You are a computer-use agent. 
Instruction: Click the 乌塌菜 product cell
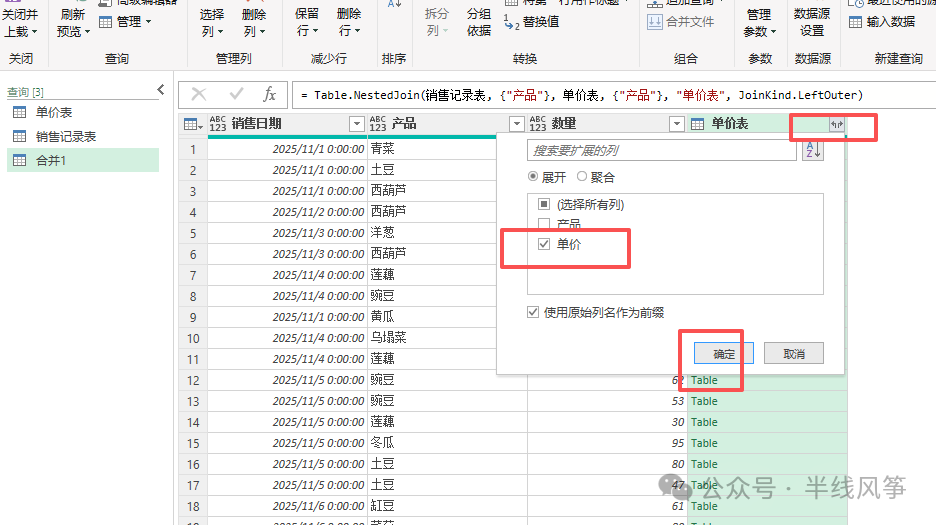click(432, 337)
